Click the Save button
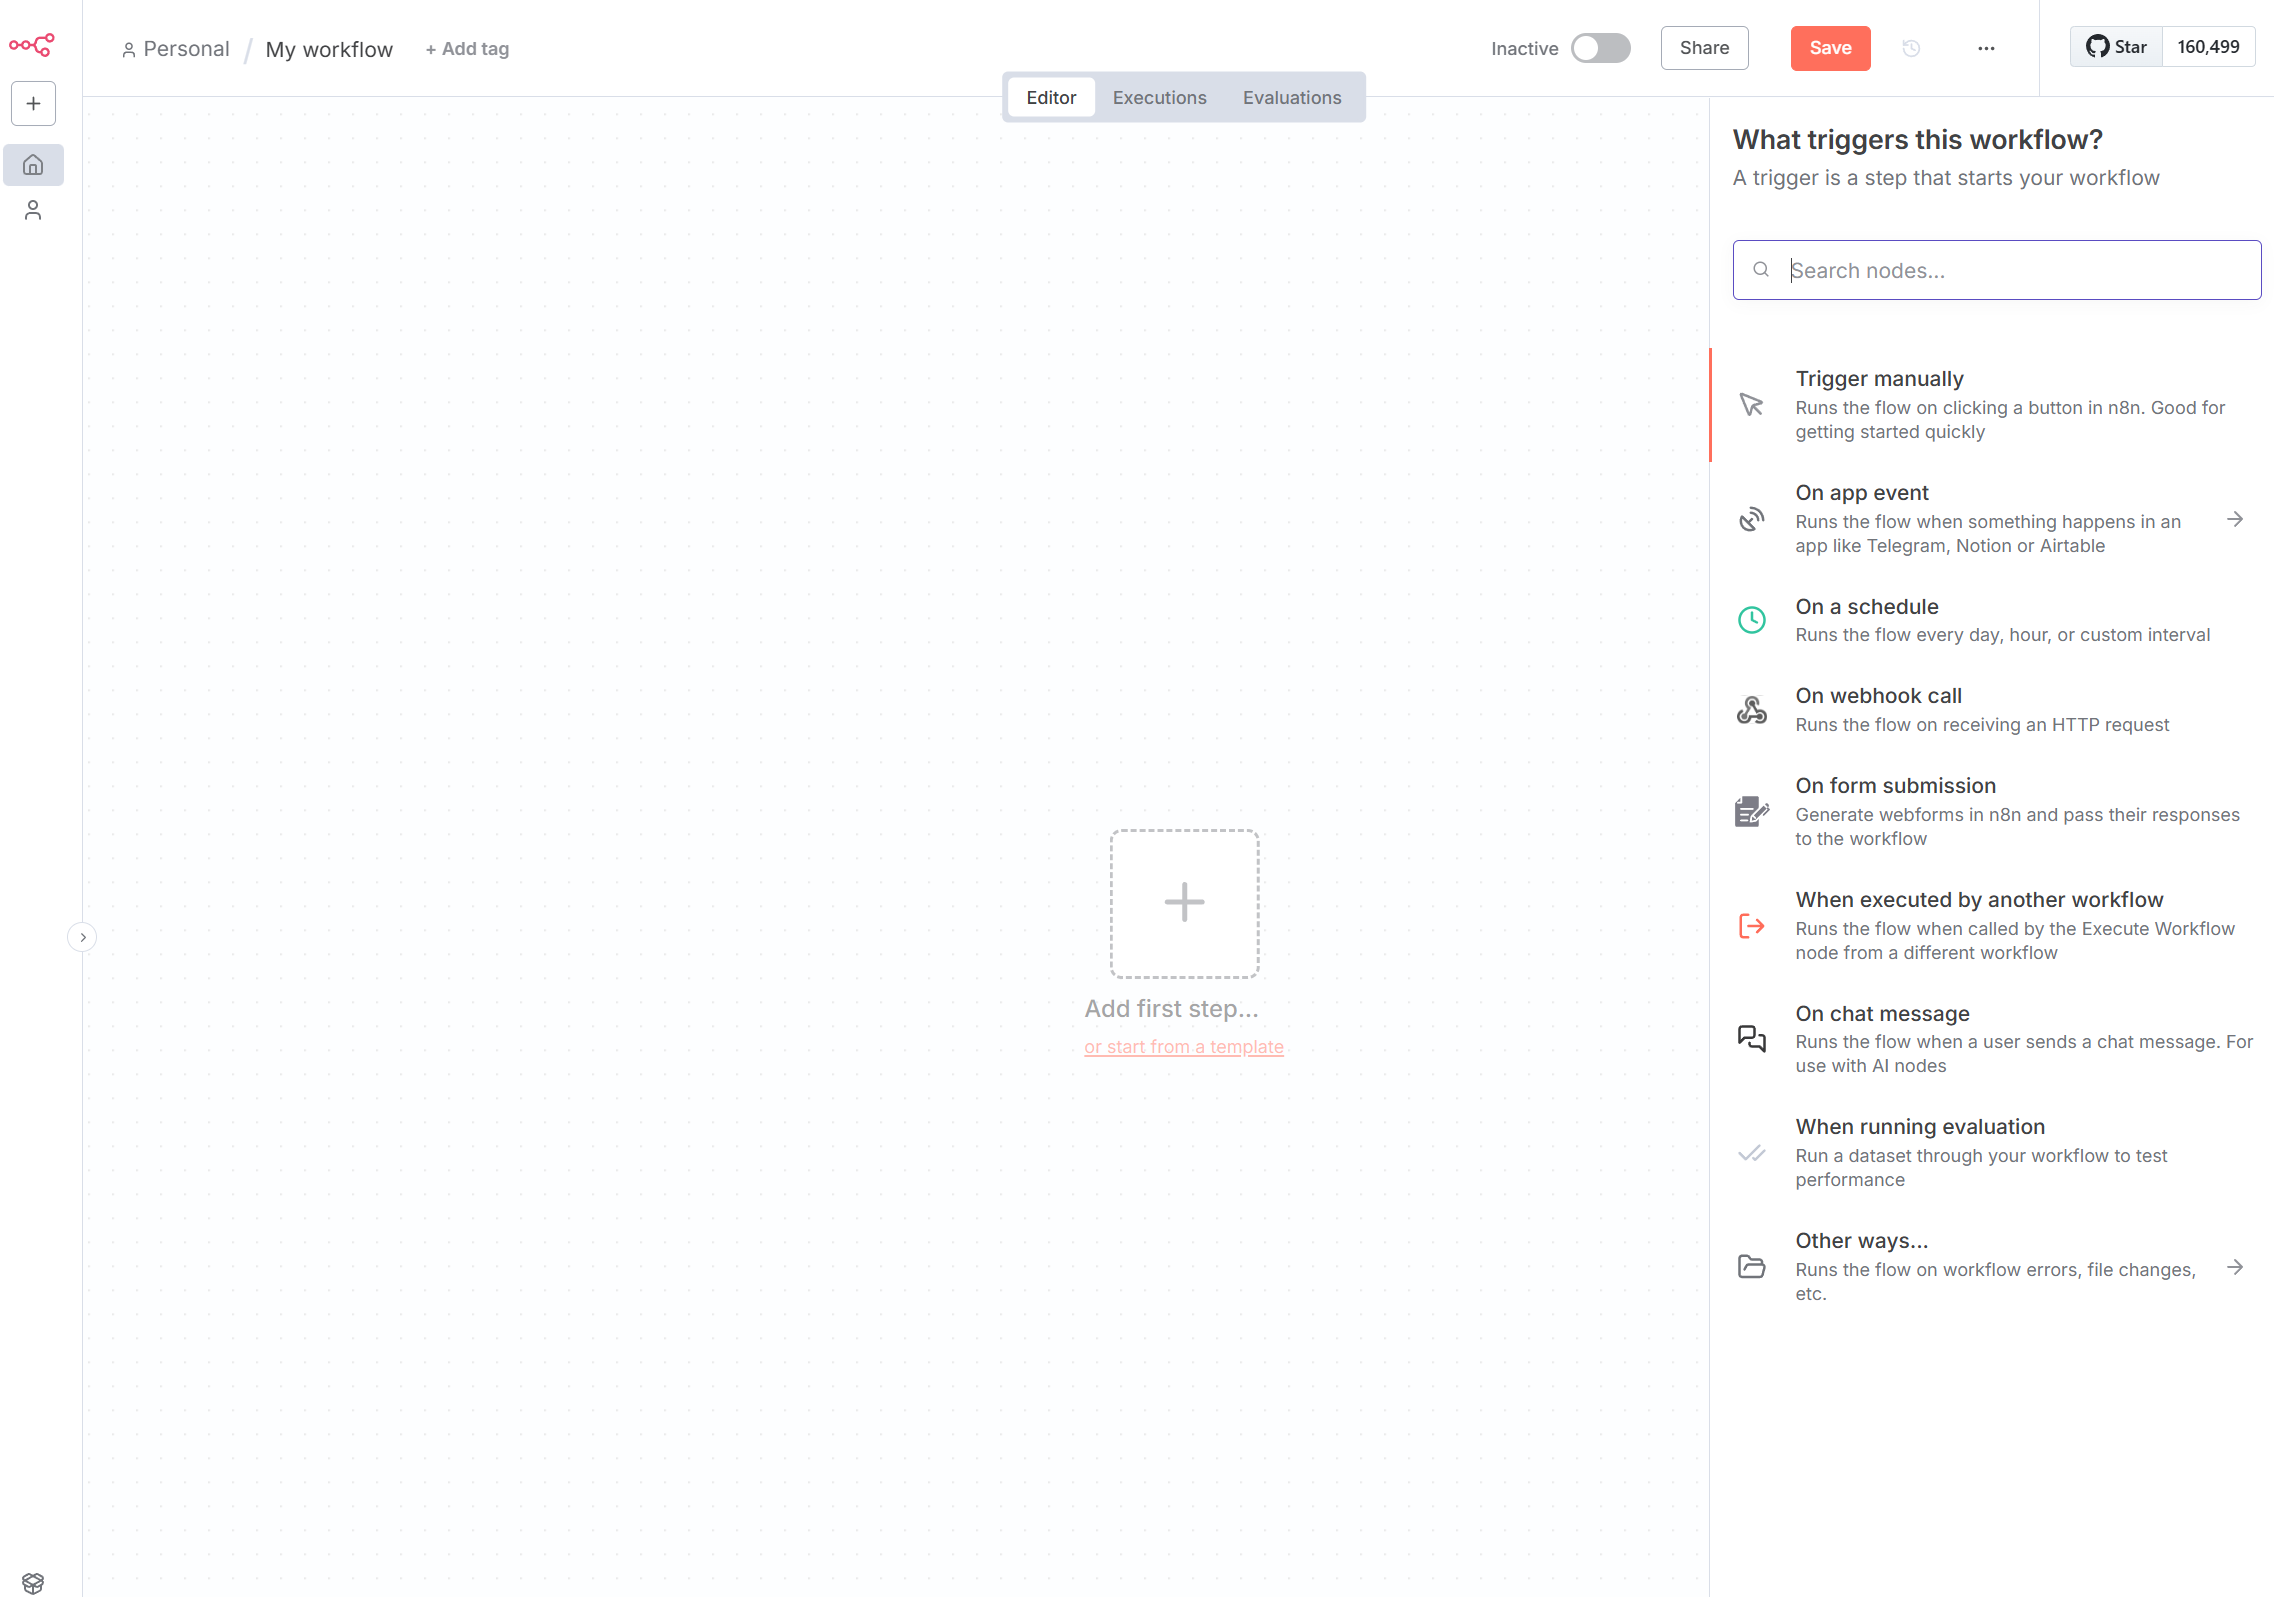Viewport: 2274px width, 1597px height. pyautogui.click(x=1829, y=48)
